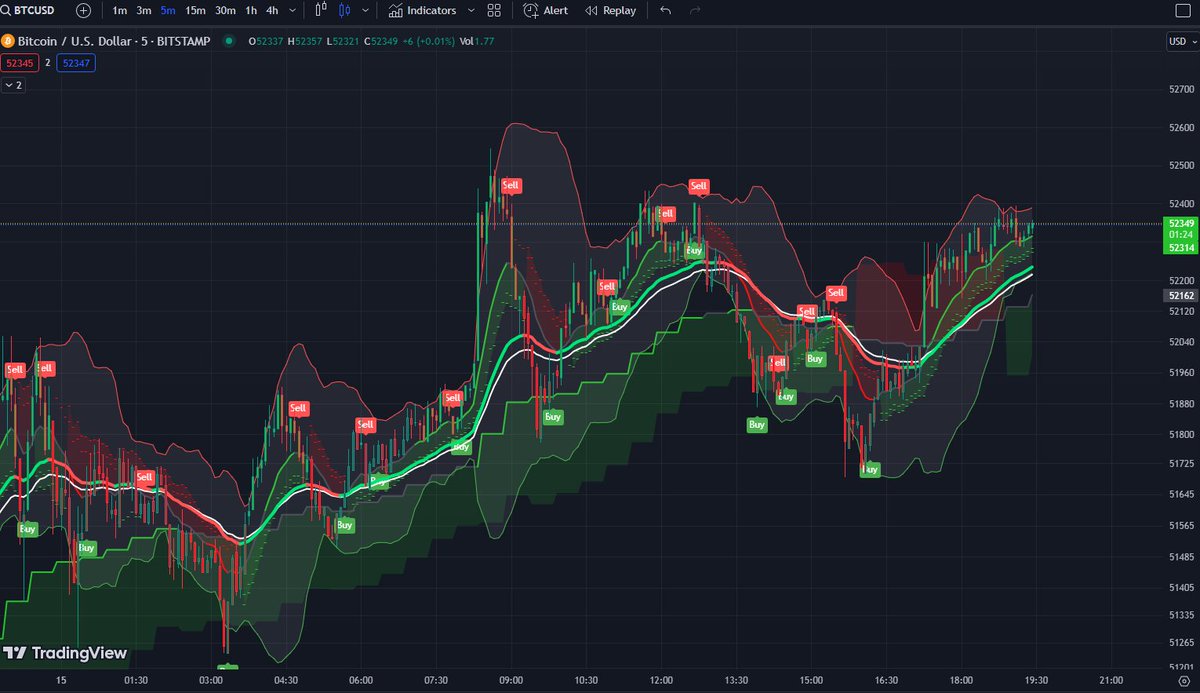Click the 21:00 time axis label
Viewport: 1200px width, 693px height.
[x=1110, y=681]
